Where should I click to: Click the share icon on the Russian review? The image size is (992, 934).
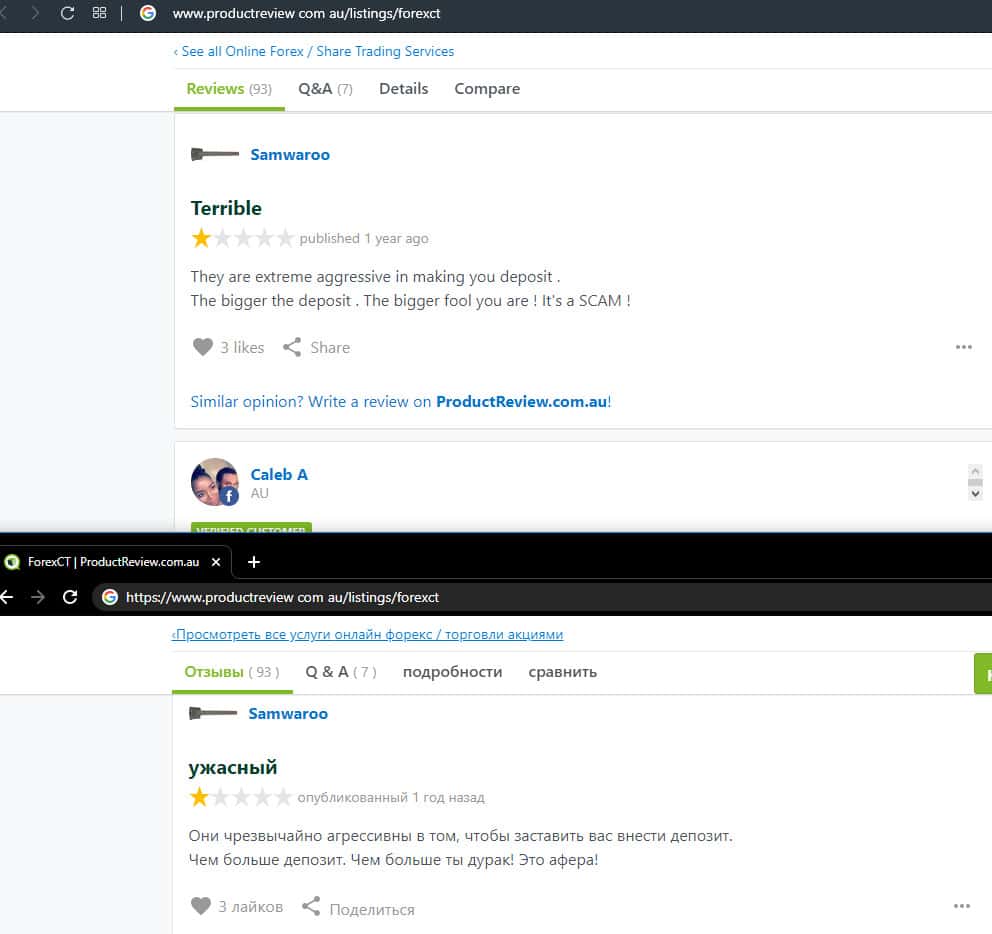(x=311, y=906)
